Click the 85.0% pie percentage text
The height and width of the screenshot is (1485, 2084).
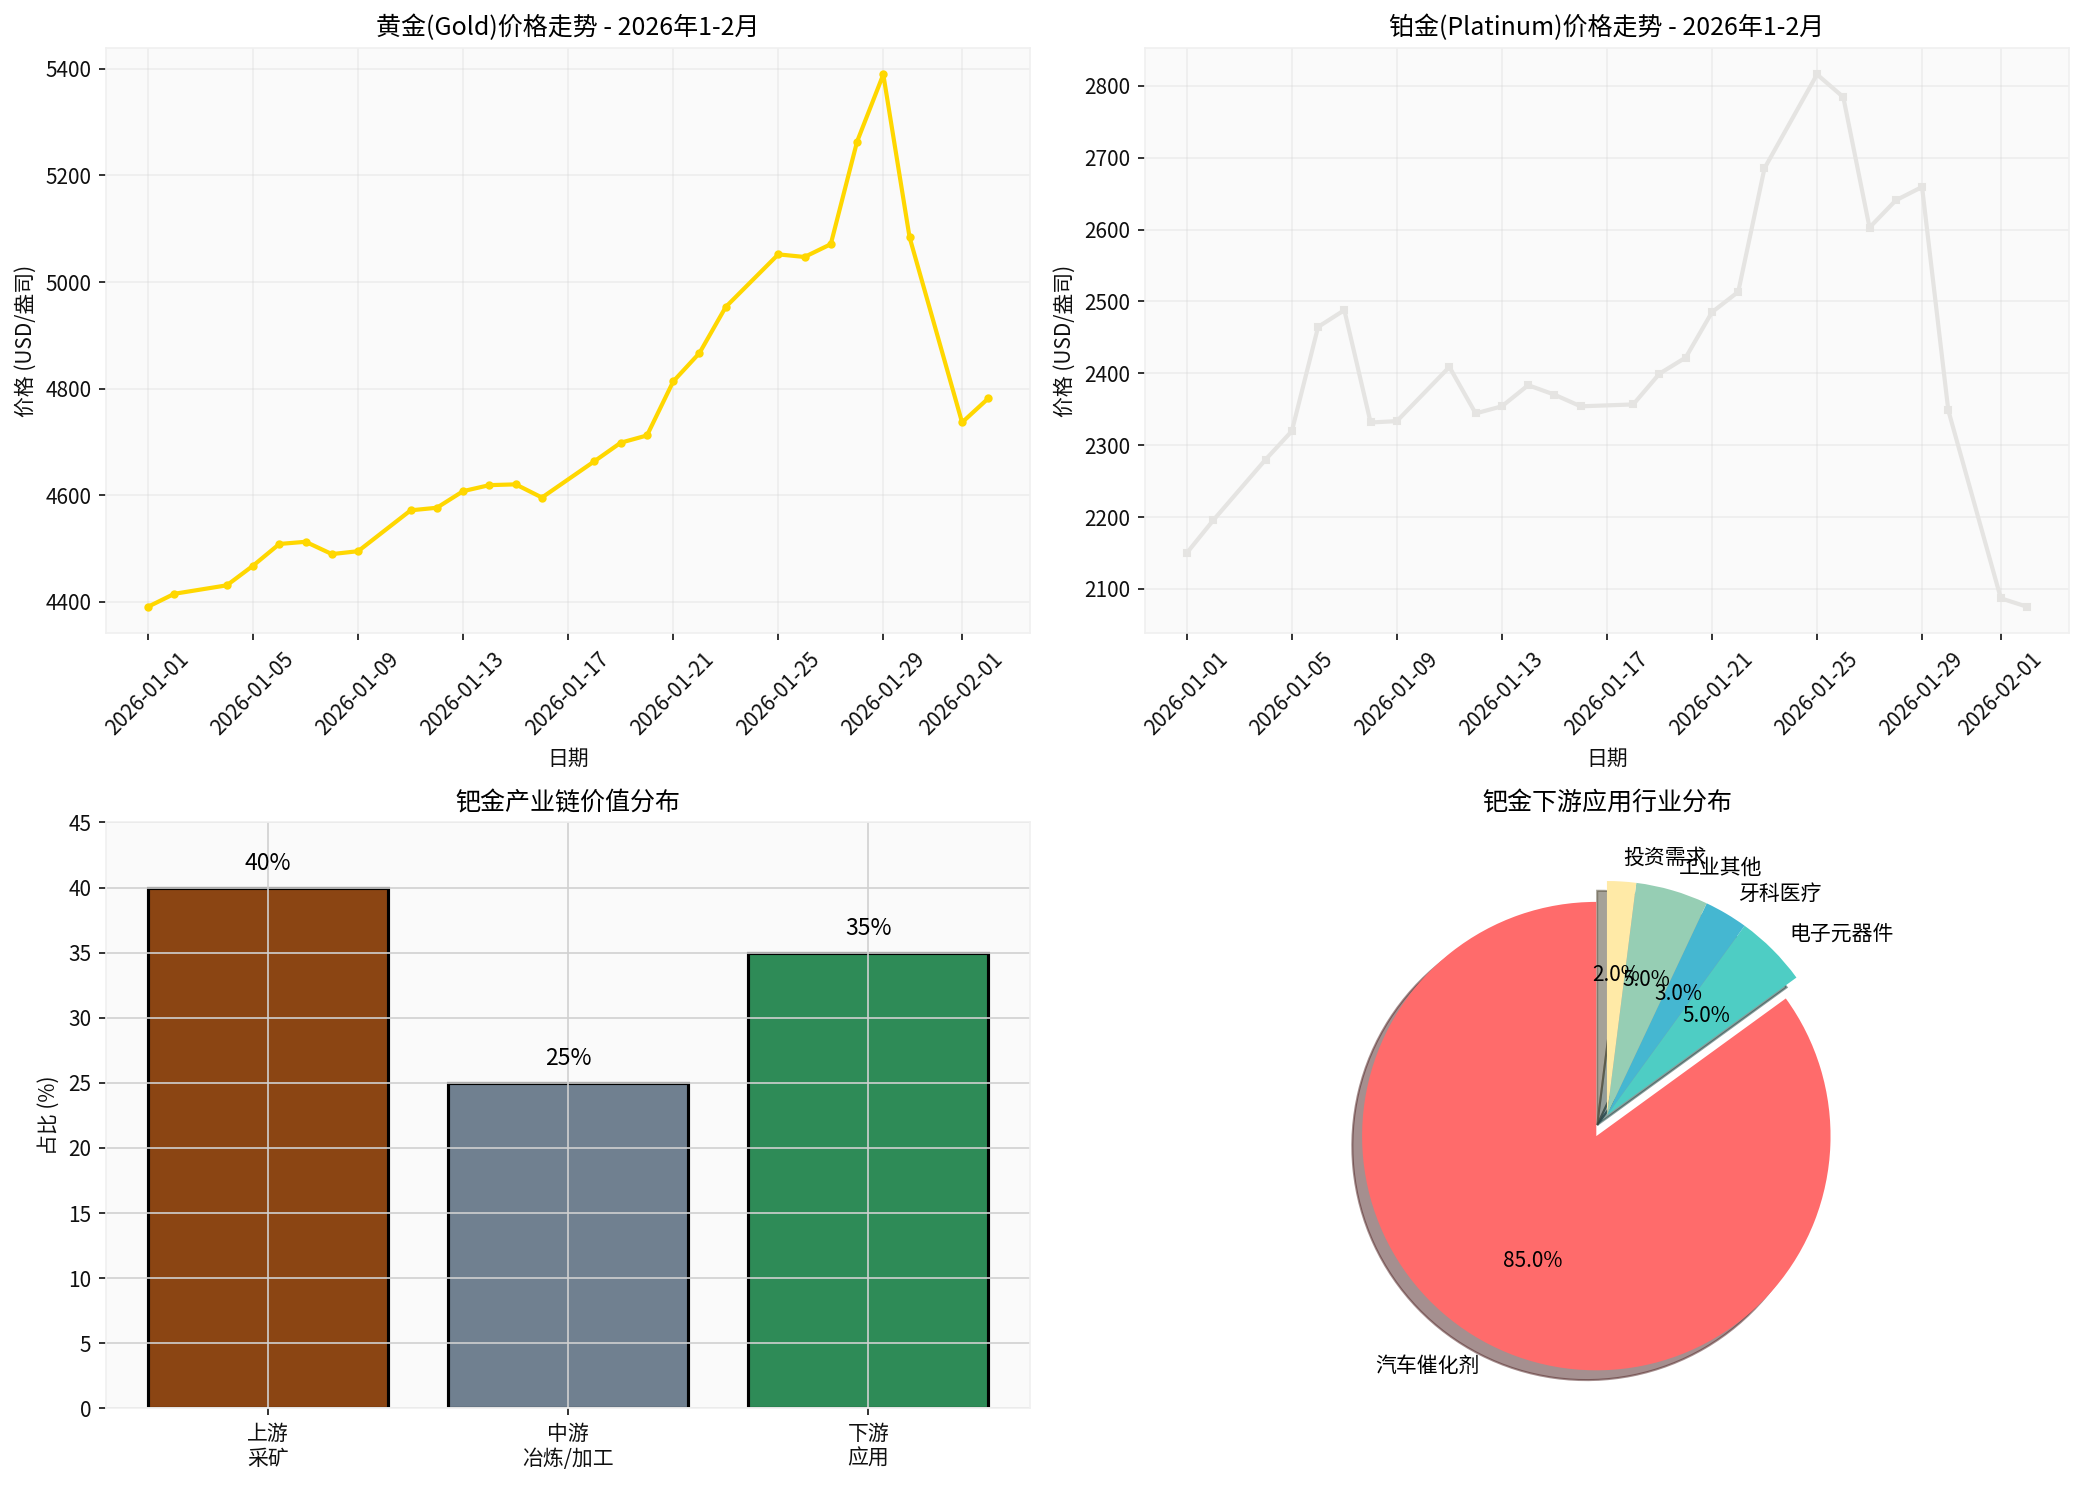point(1532,1260)
